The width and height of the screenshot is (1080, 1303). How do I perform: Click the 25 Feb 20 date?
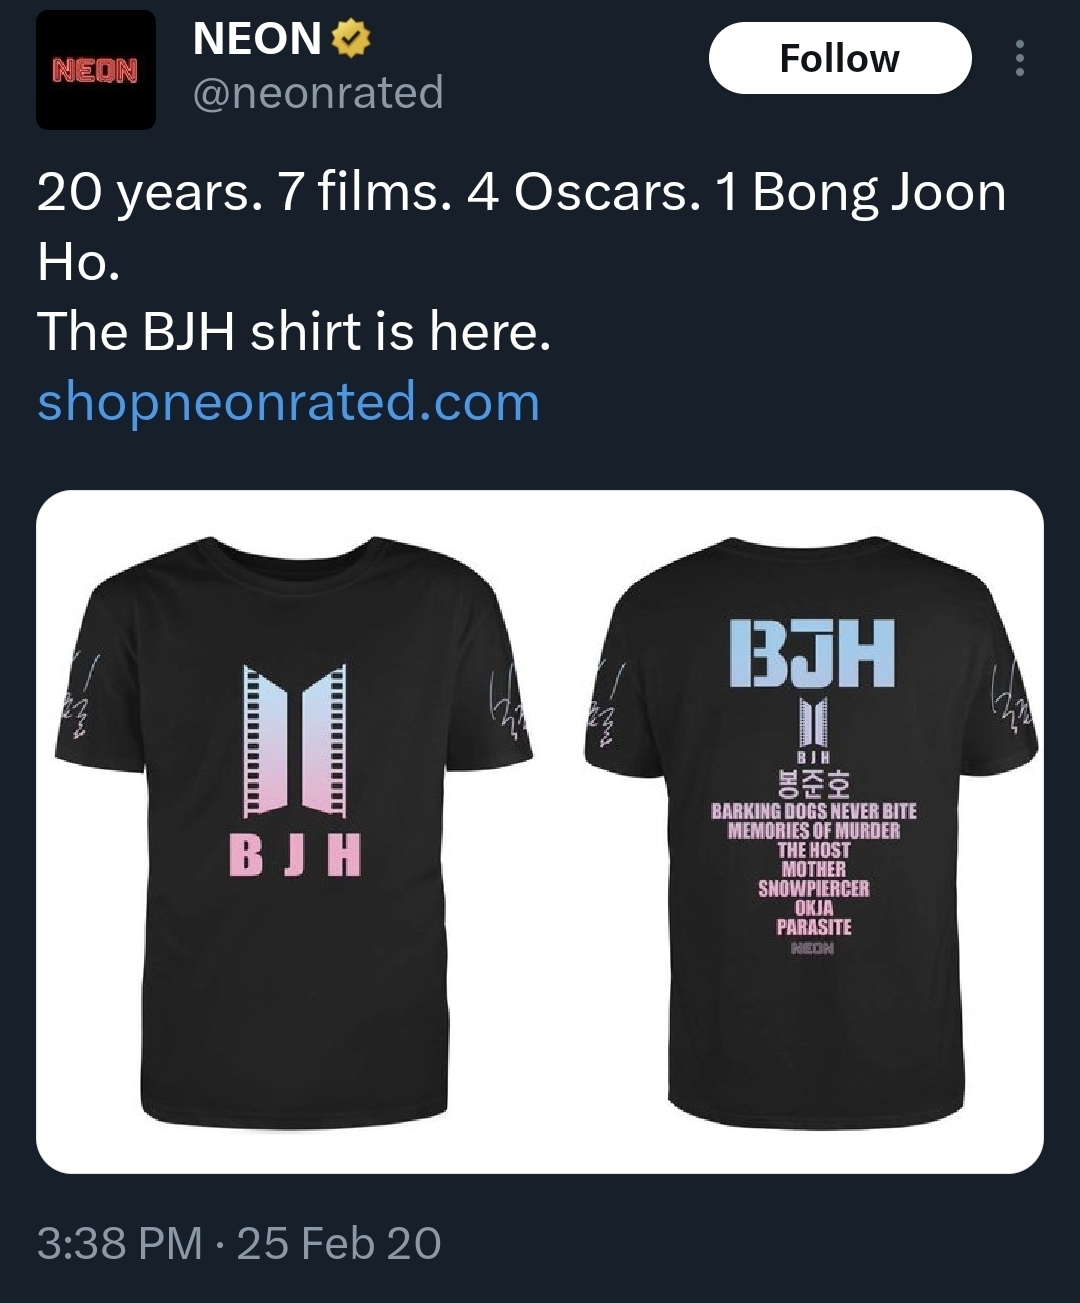[339, 1243]
